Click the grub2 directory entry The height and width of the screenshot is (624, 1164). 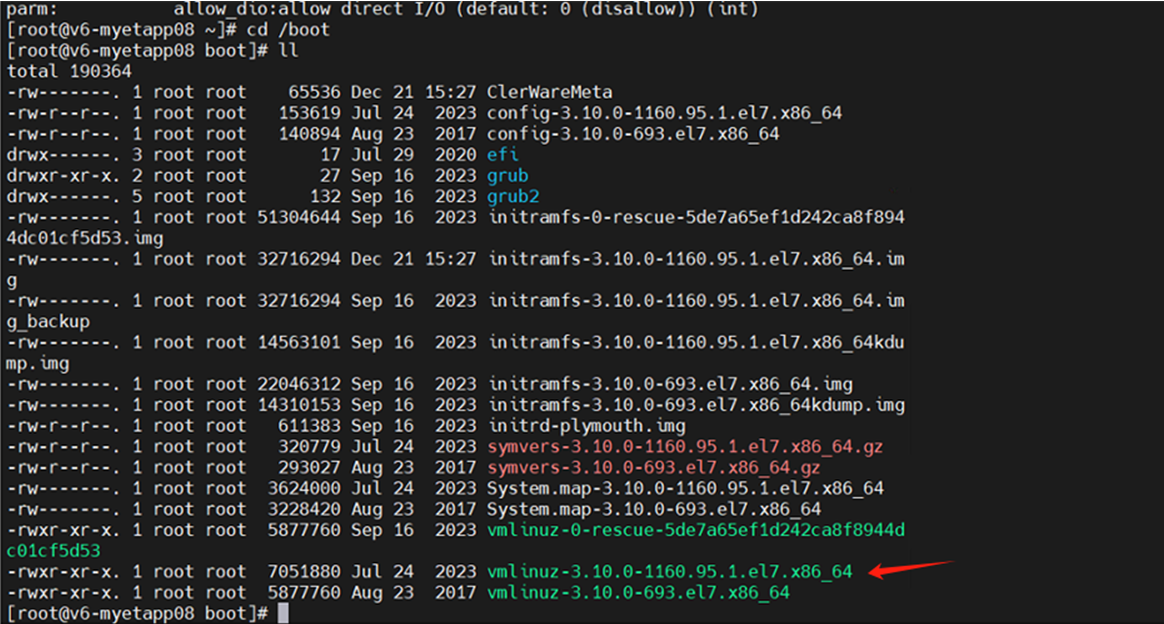click(513, 197)
